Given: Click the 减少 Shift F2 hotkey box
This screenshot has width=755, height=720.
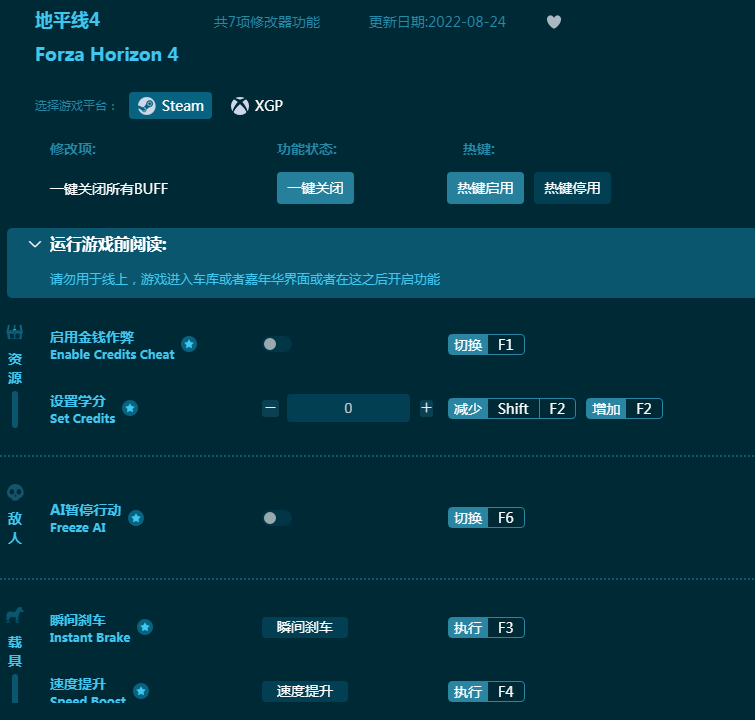Looking at the screenshot, I should pyautogui.click(x=512, y=408).
